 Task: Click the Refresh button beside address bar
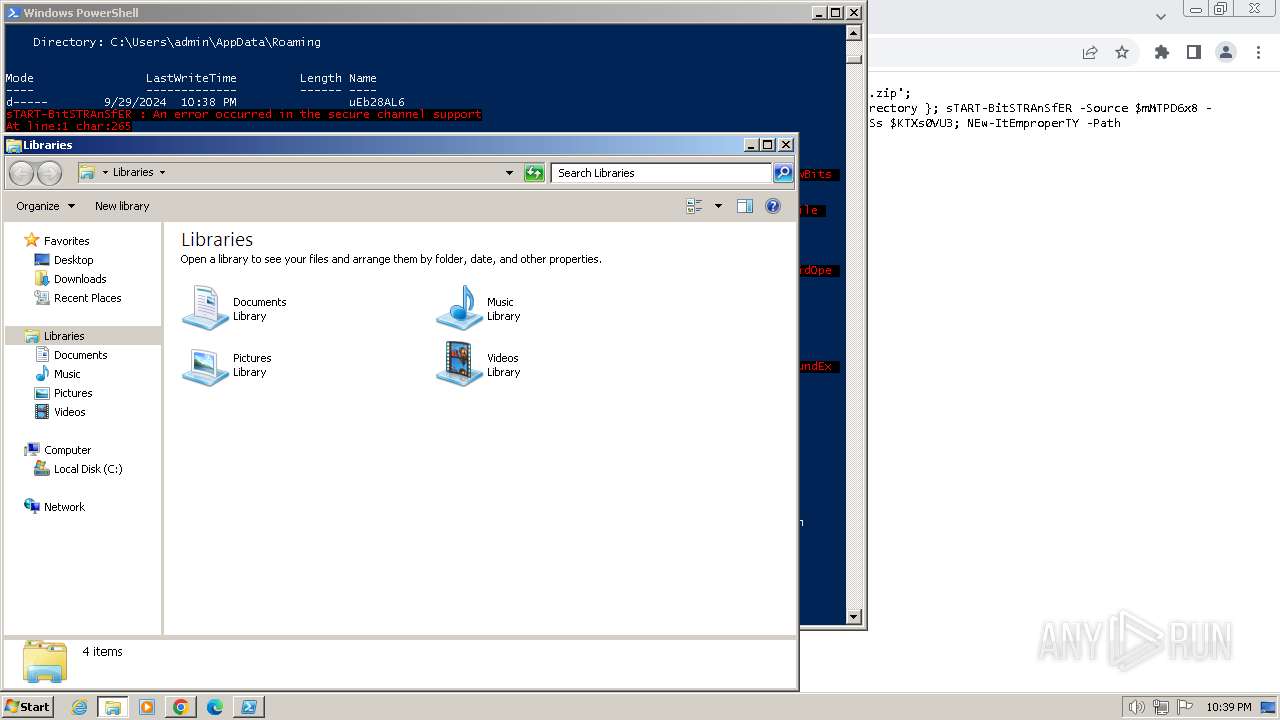534,173
